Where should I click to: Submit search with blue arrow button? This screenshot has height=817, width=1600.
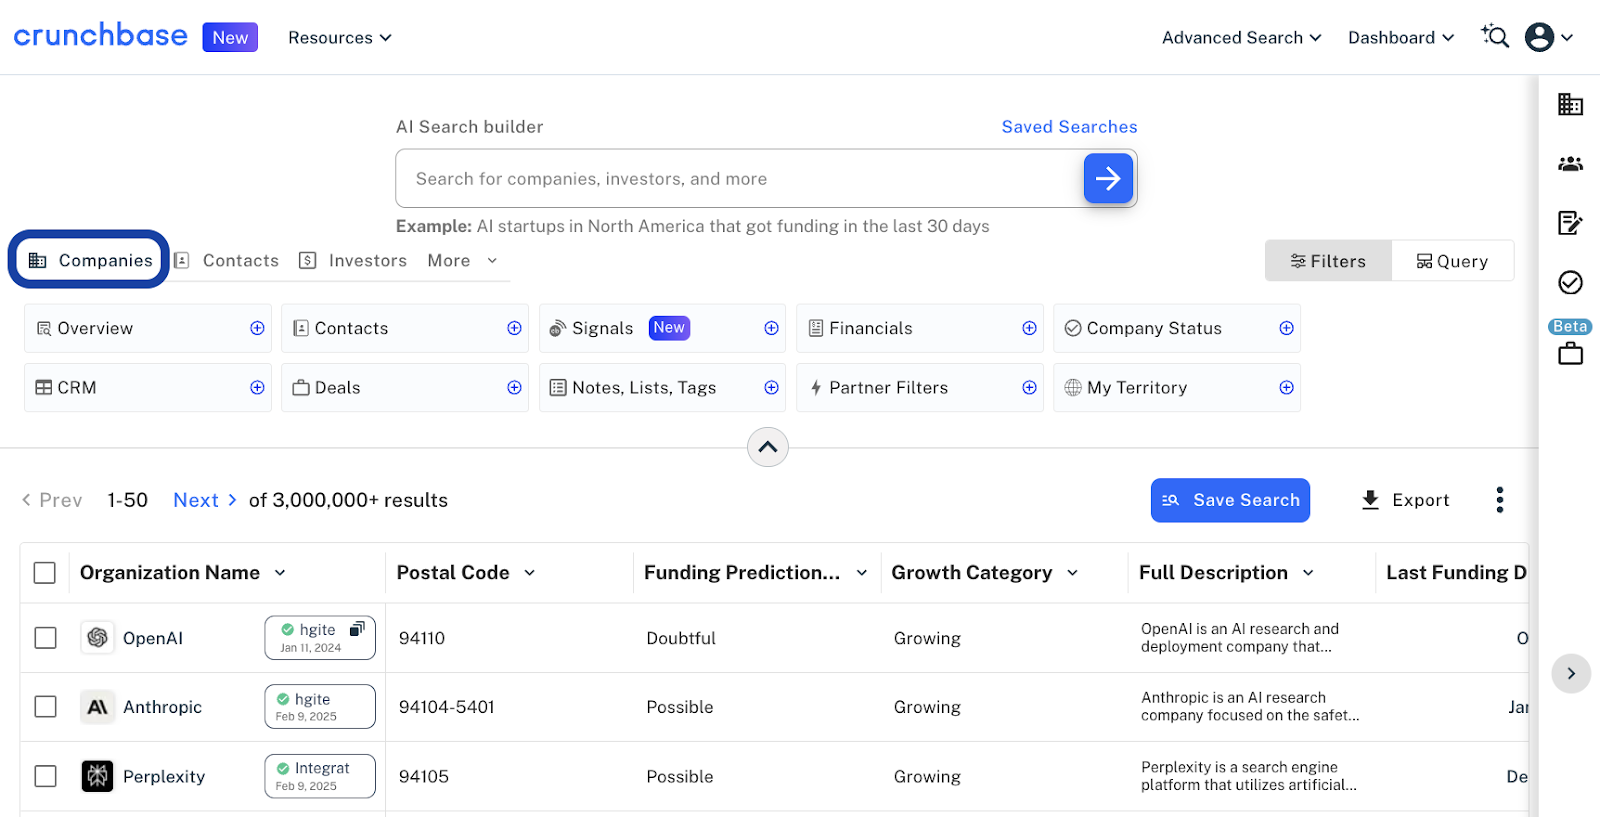[1108, 178]
